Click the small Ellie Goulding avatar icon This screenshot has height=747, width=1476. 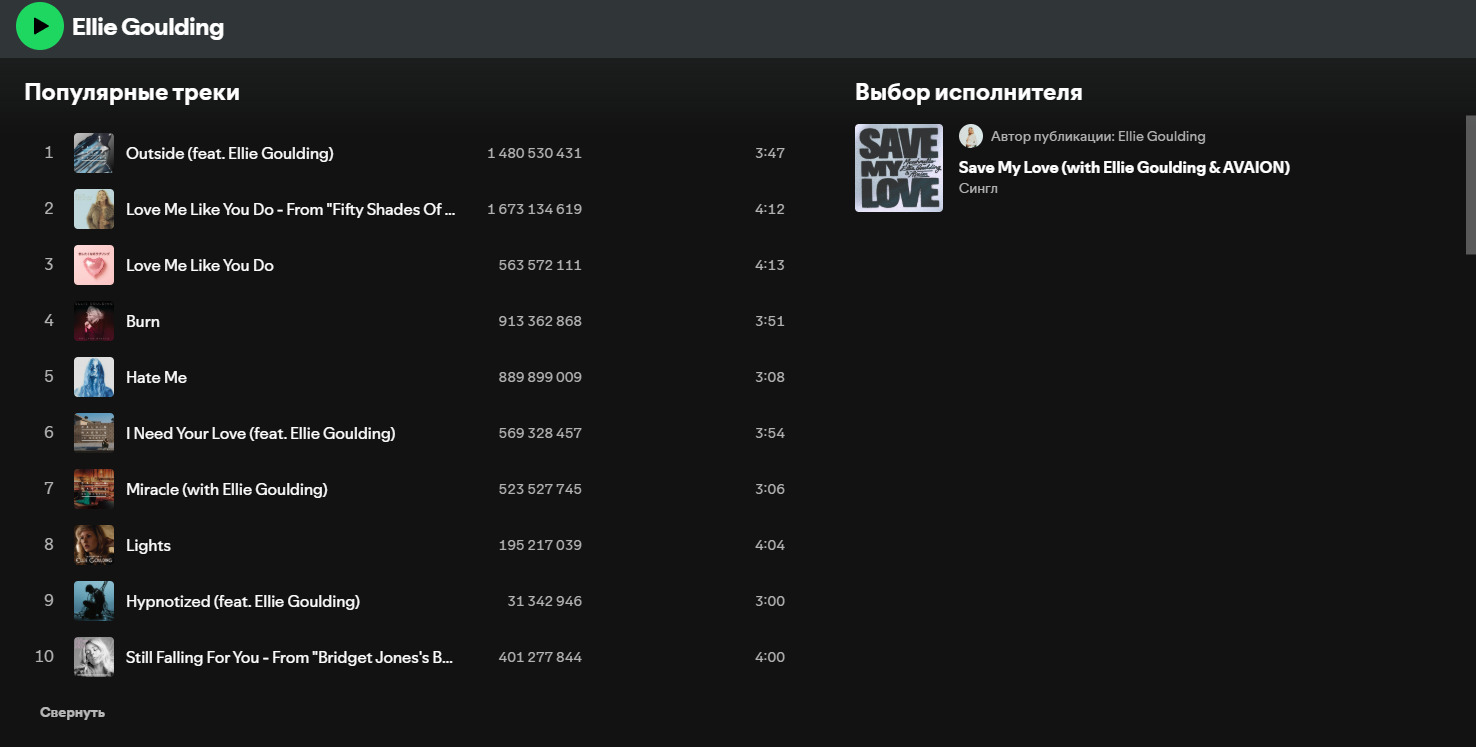(970, 136)
